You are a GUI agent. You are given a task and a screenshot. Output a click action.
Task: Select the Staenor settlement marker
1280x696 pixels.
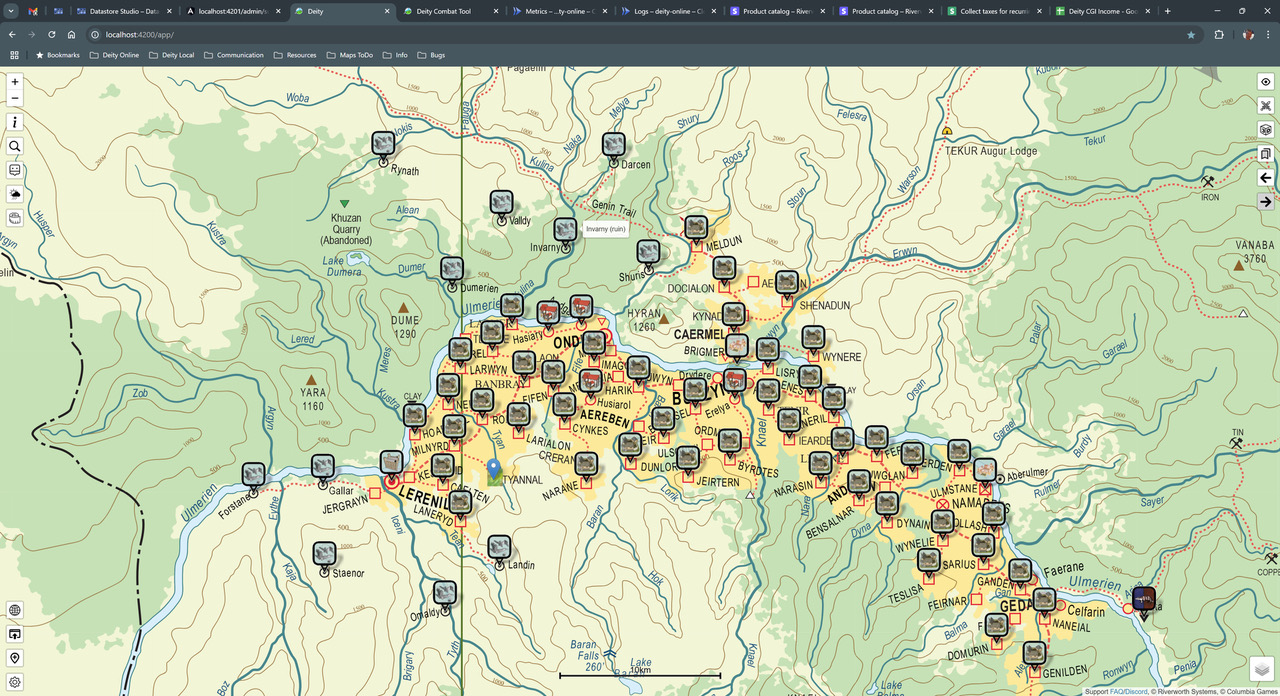(x=324, y=556)
